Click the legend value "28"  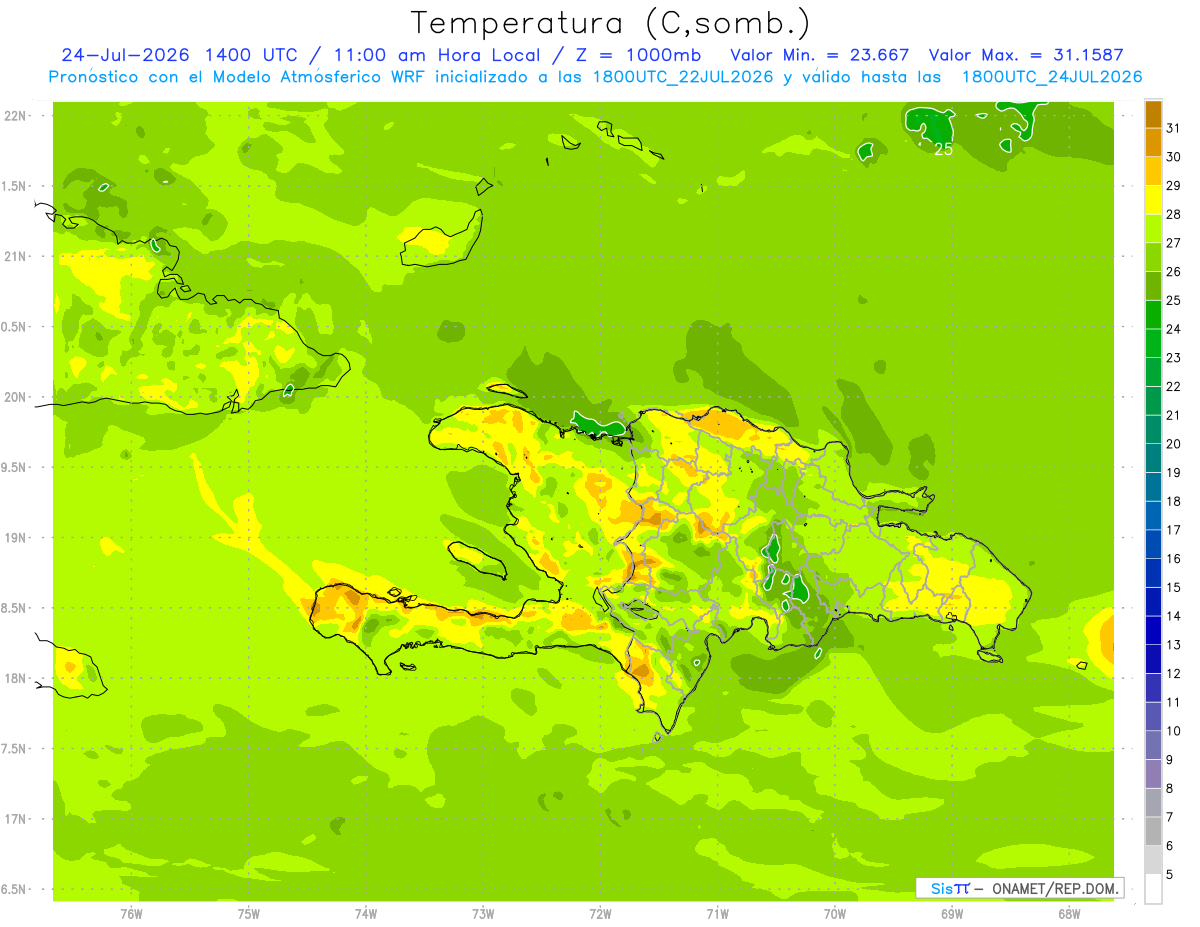pyautogui.click(x=1174, y=215)
